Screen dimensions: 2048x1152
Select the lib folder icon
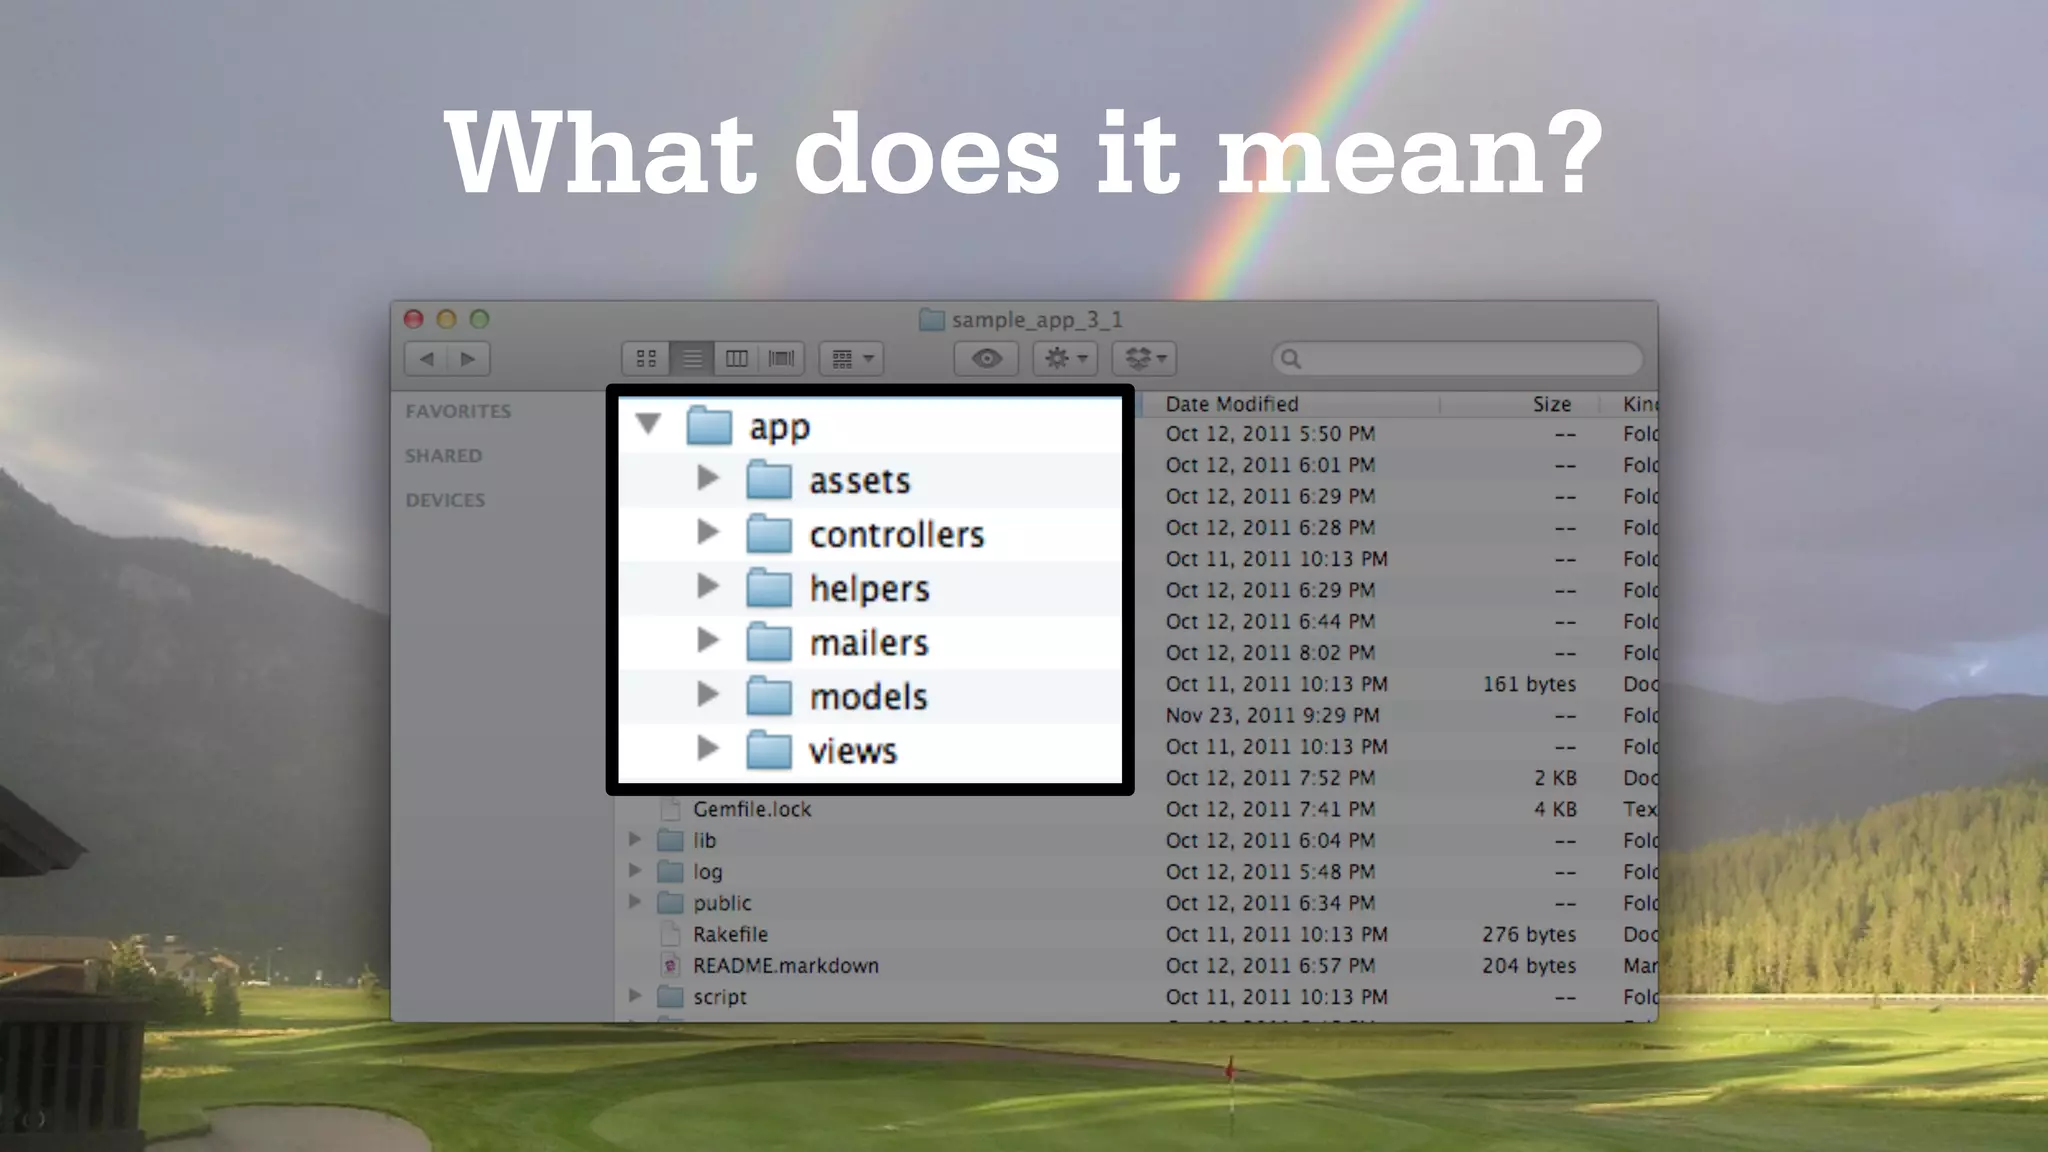(670, 840)
